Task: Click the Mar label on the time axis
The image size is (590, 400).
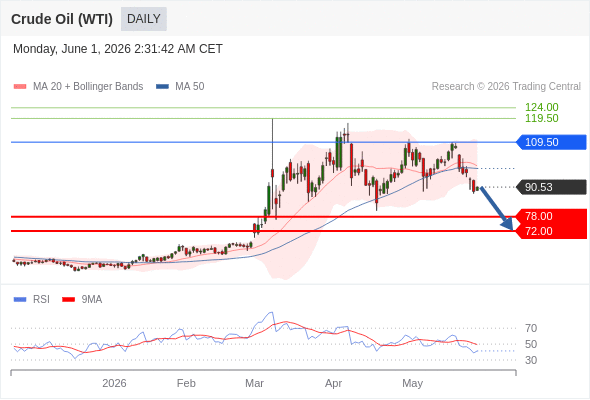Action: coord(254,383)
